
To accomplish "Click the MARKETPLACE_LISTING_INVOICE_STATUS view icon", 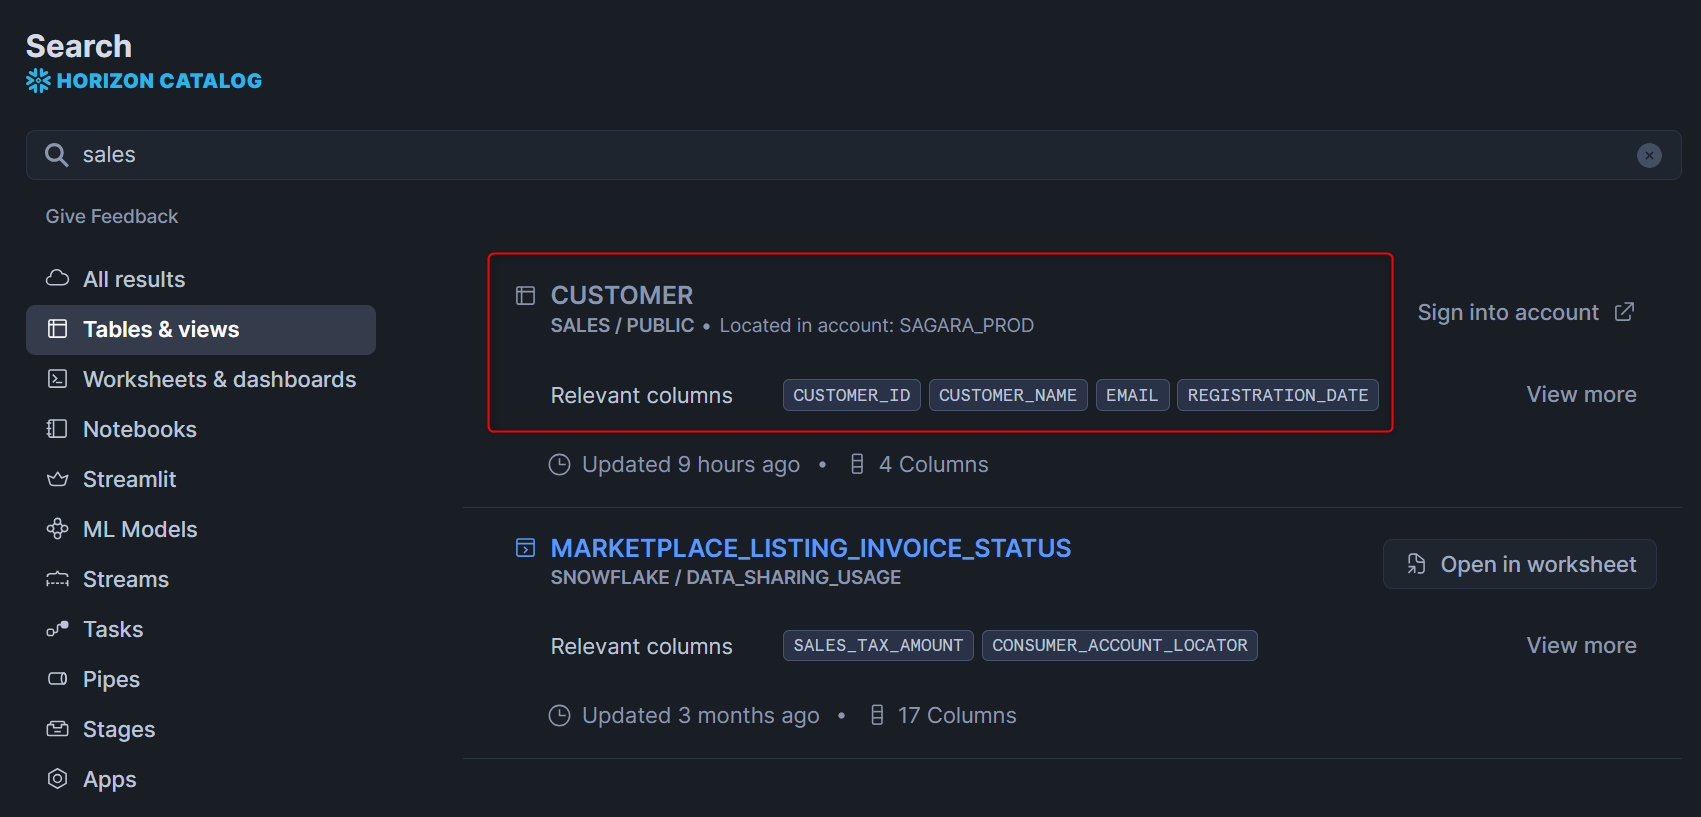I will coord(525,548).
